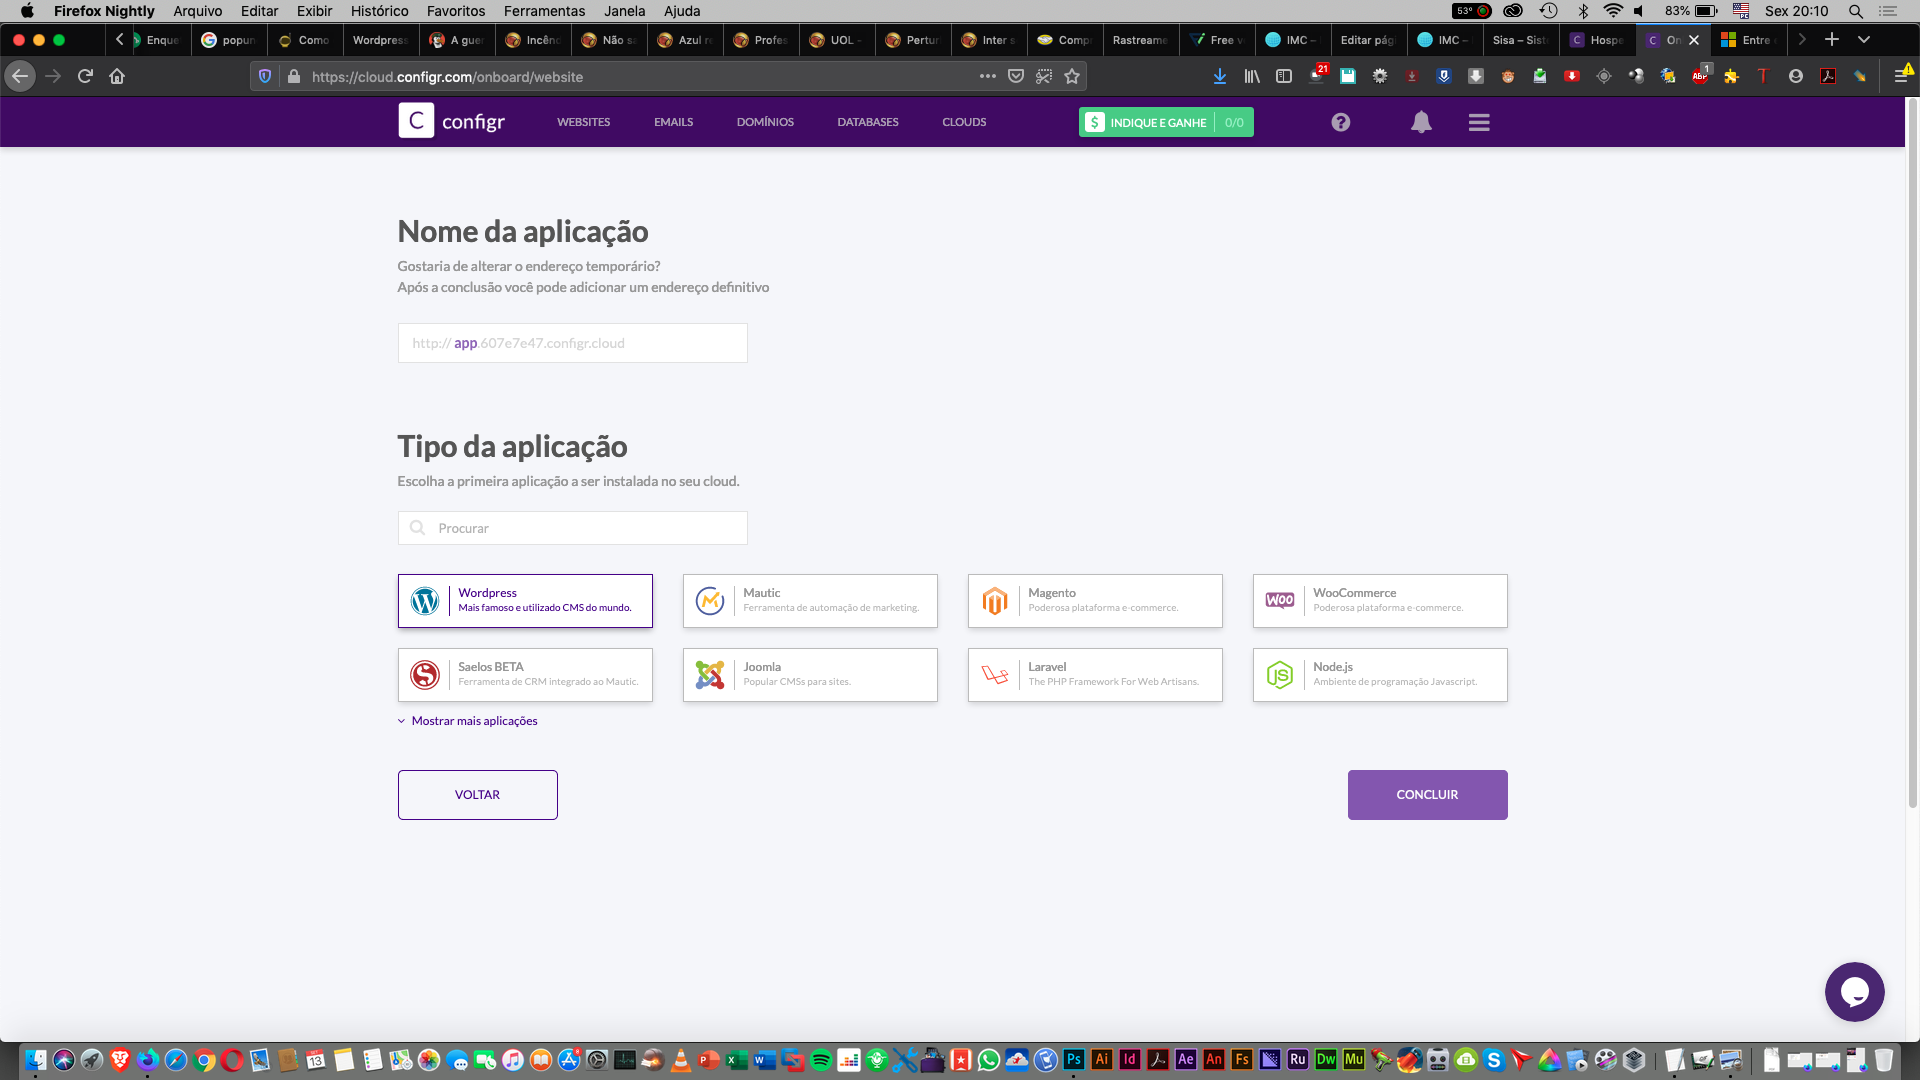Screen dimensions: 1920x1080
Task: Select the Magento application card
Action: pyautogui.click(x=1095, y=601)
